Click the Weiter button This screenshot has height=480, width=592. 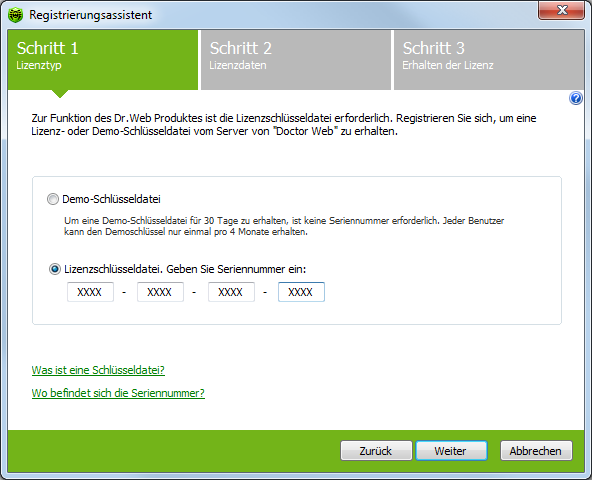[x=451, y=451]
